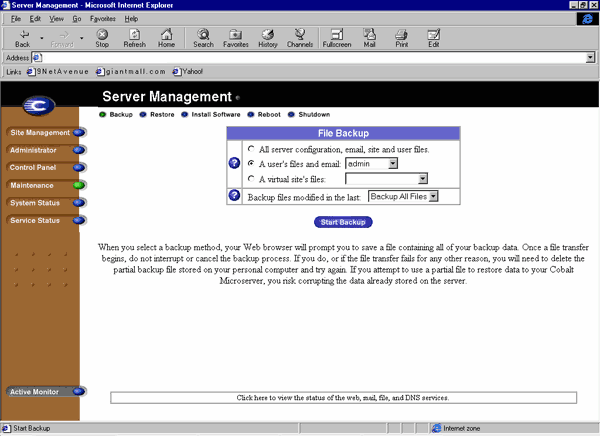Open the Favorites toolbar icon
This screenshot has width=600, height=436.
coord(236,38)
